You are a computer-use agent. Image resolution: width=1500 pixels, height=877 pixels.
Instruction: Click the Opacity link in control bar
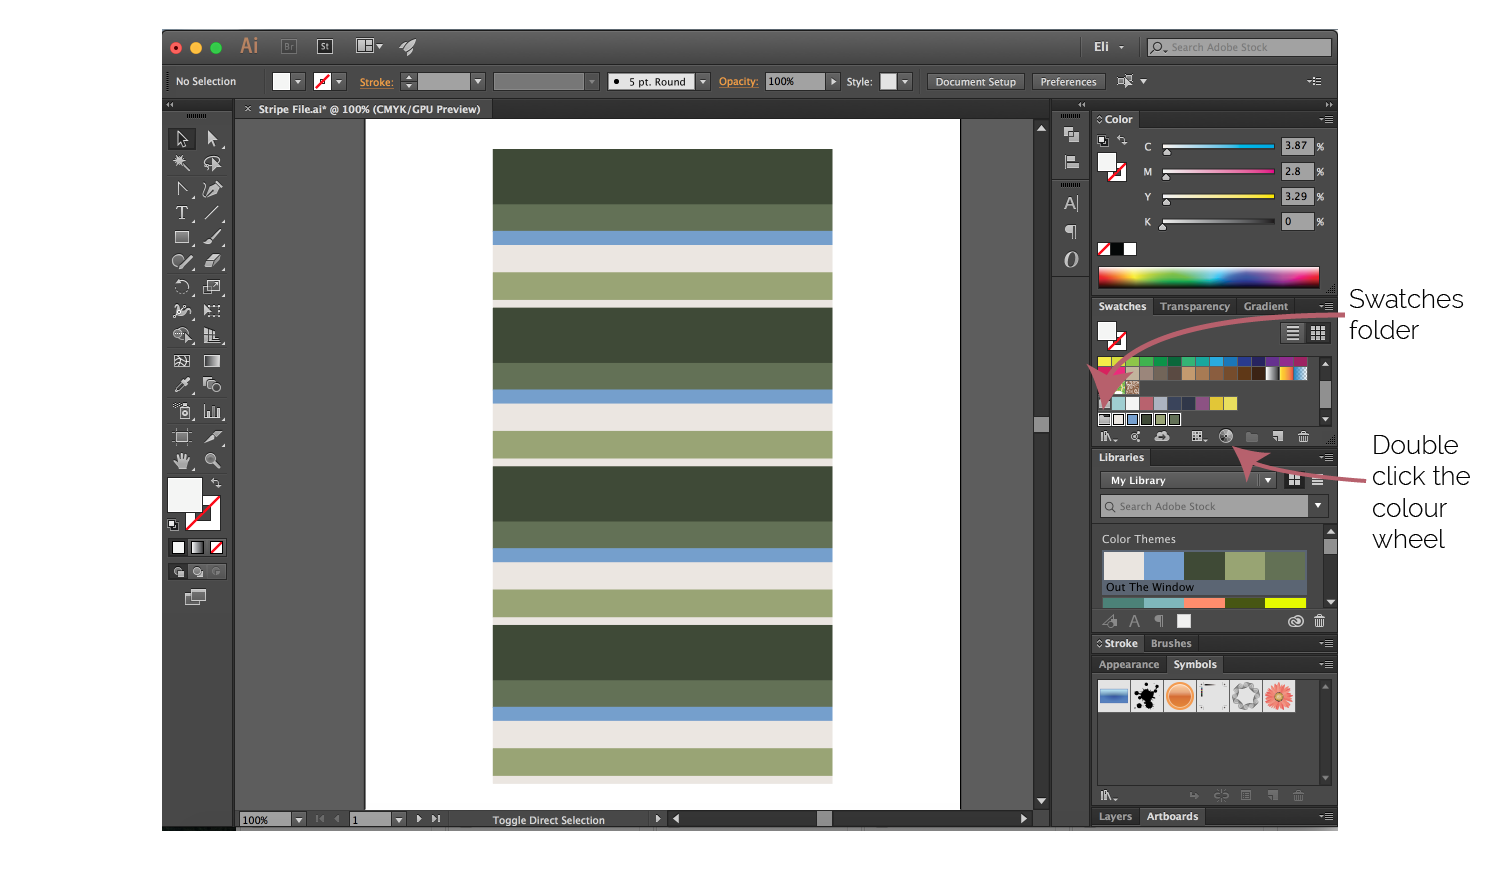coord(738,82)
